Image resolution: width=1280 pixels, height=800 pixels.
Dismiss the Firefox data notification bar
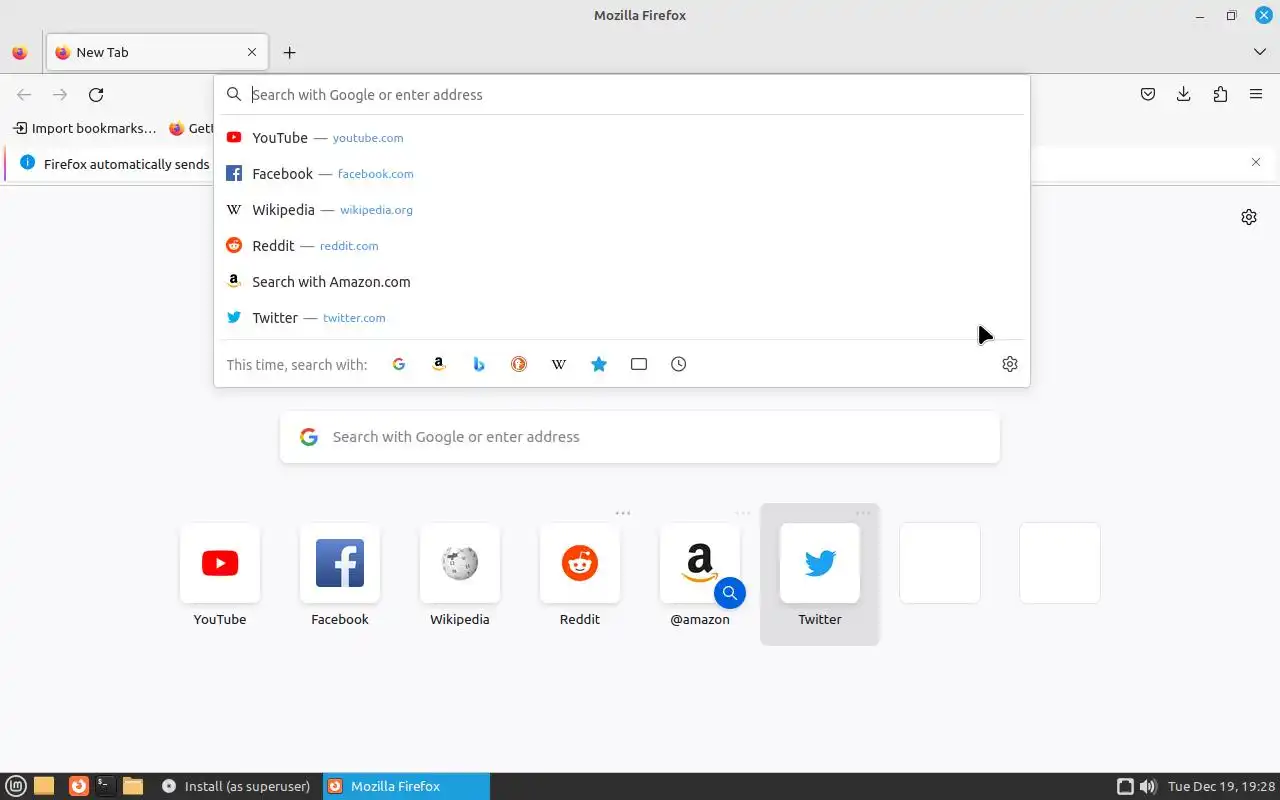click(1256, 162)
